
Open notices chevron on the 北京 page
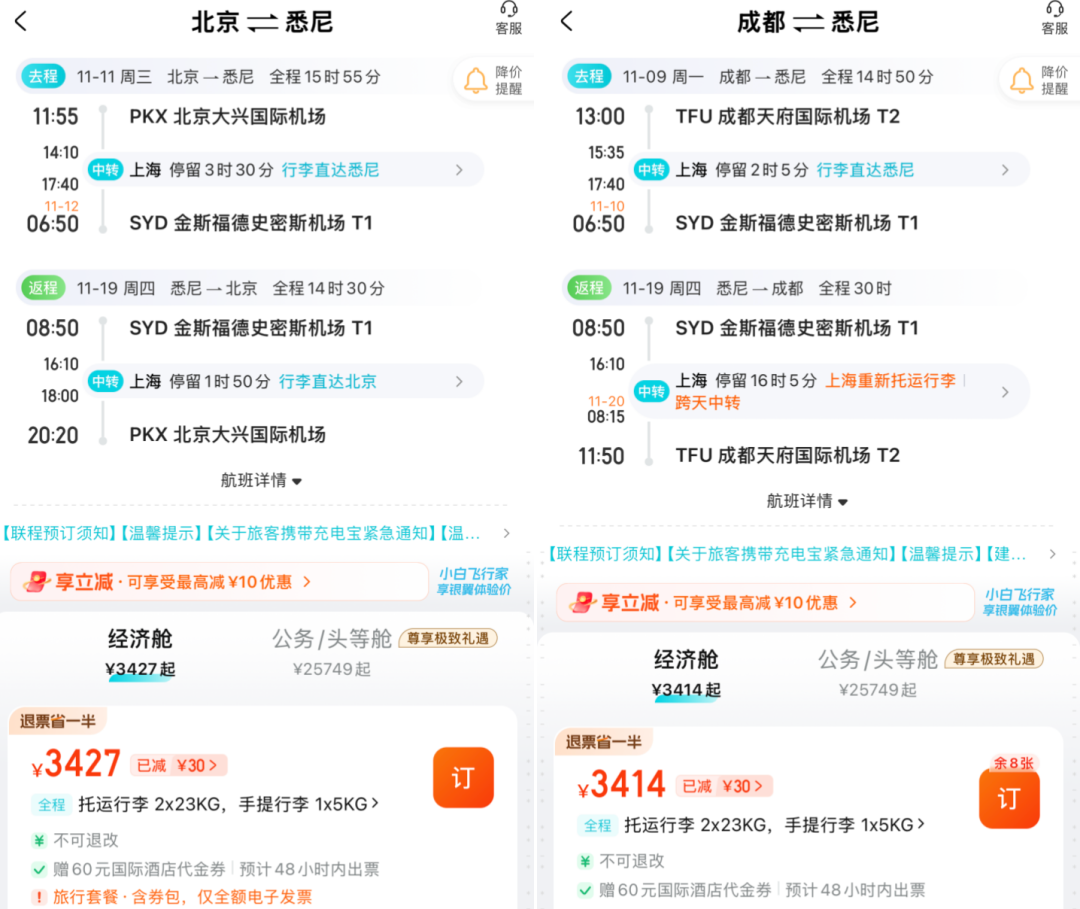coord(507,534)
